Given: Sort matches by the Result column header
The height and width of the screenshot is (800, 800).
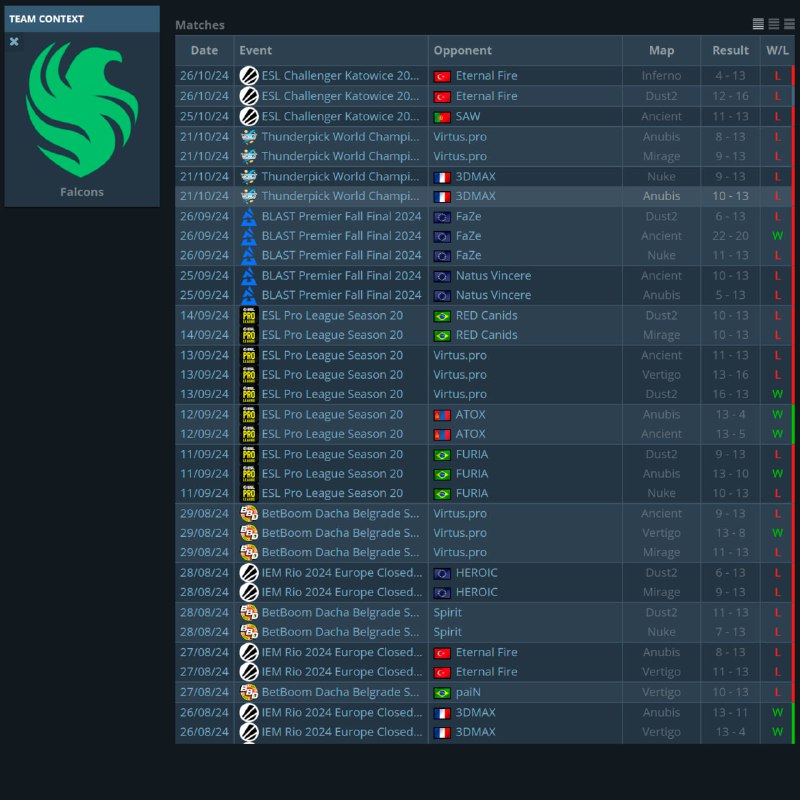Looking at the screenshot, I should click(x=731, y=51).
